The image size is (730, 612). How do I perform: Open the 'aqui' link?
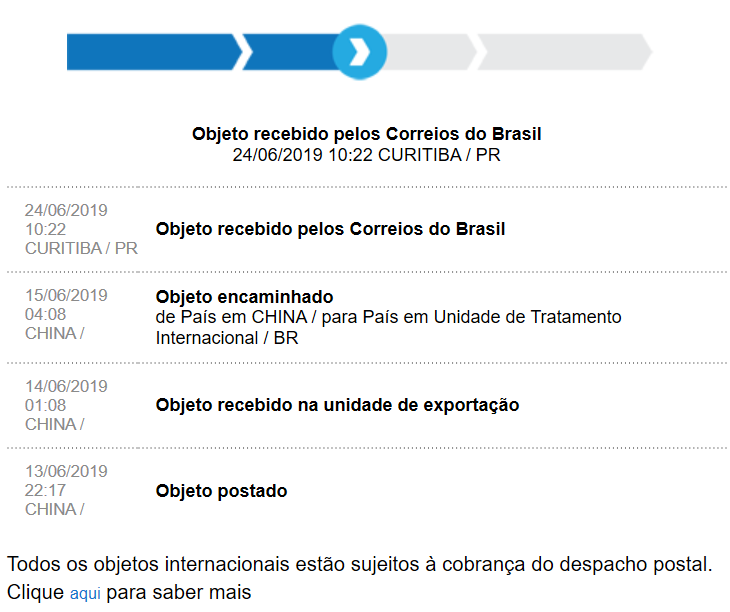pyautogui.click(x=85, y=594)
